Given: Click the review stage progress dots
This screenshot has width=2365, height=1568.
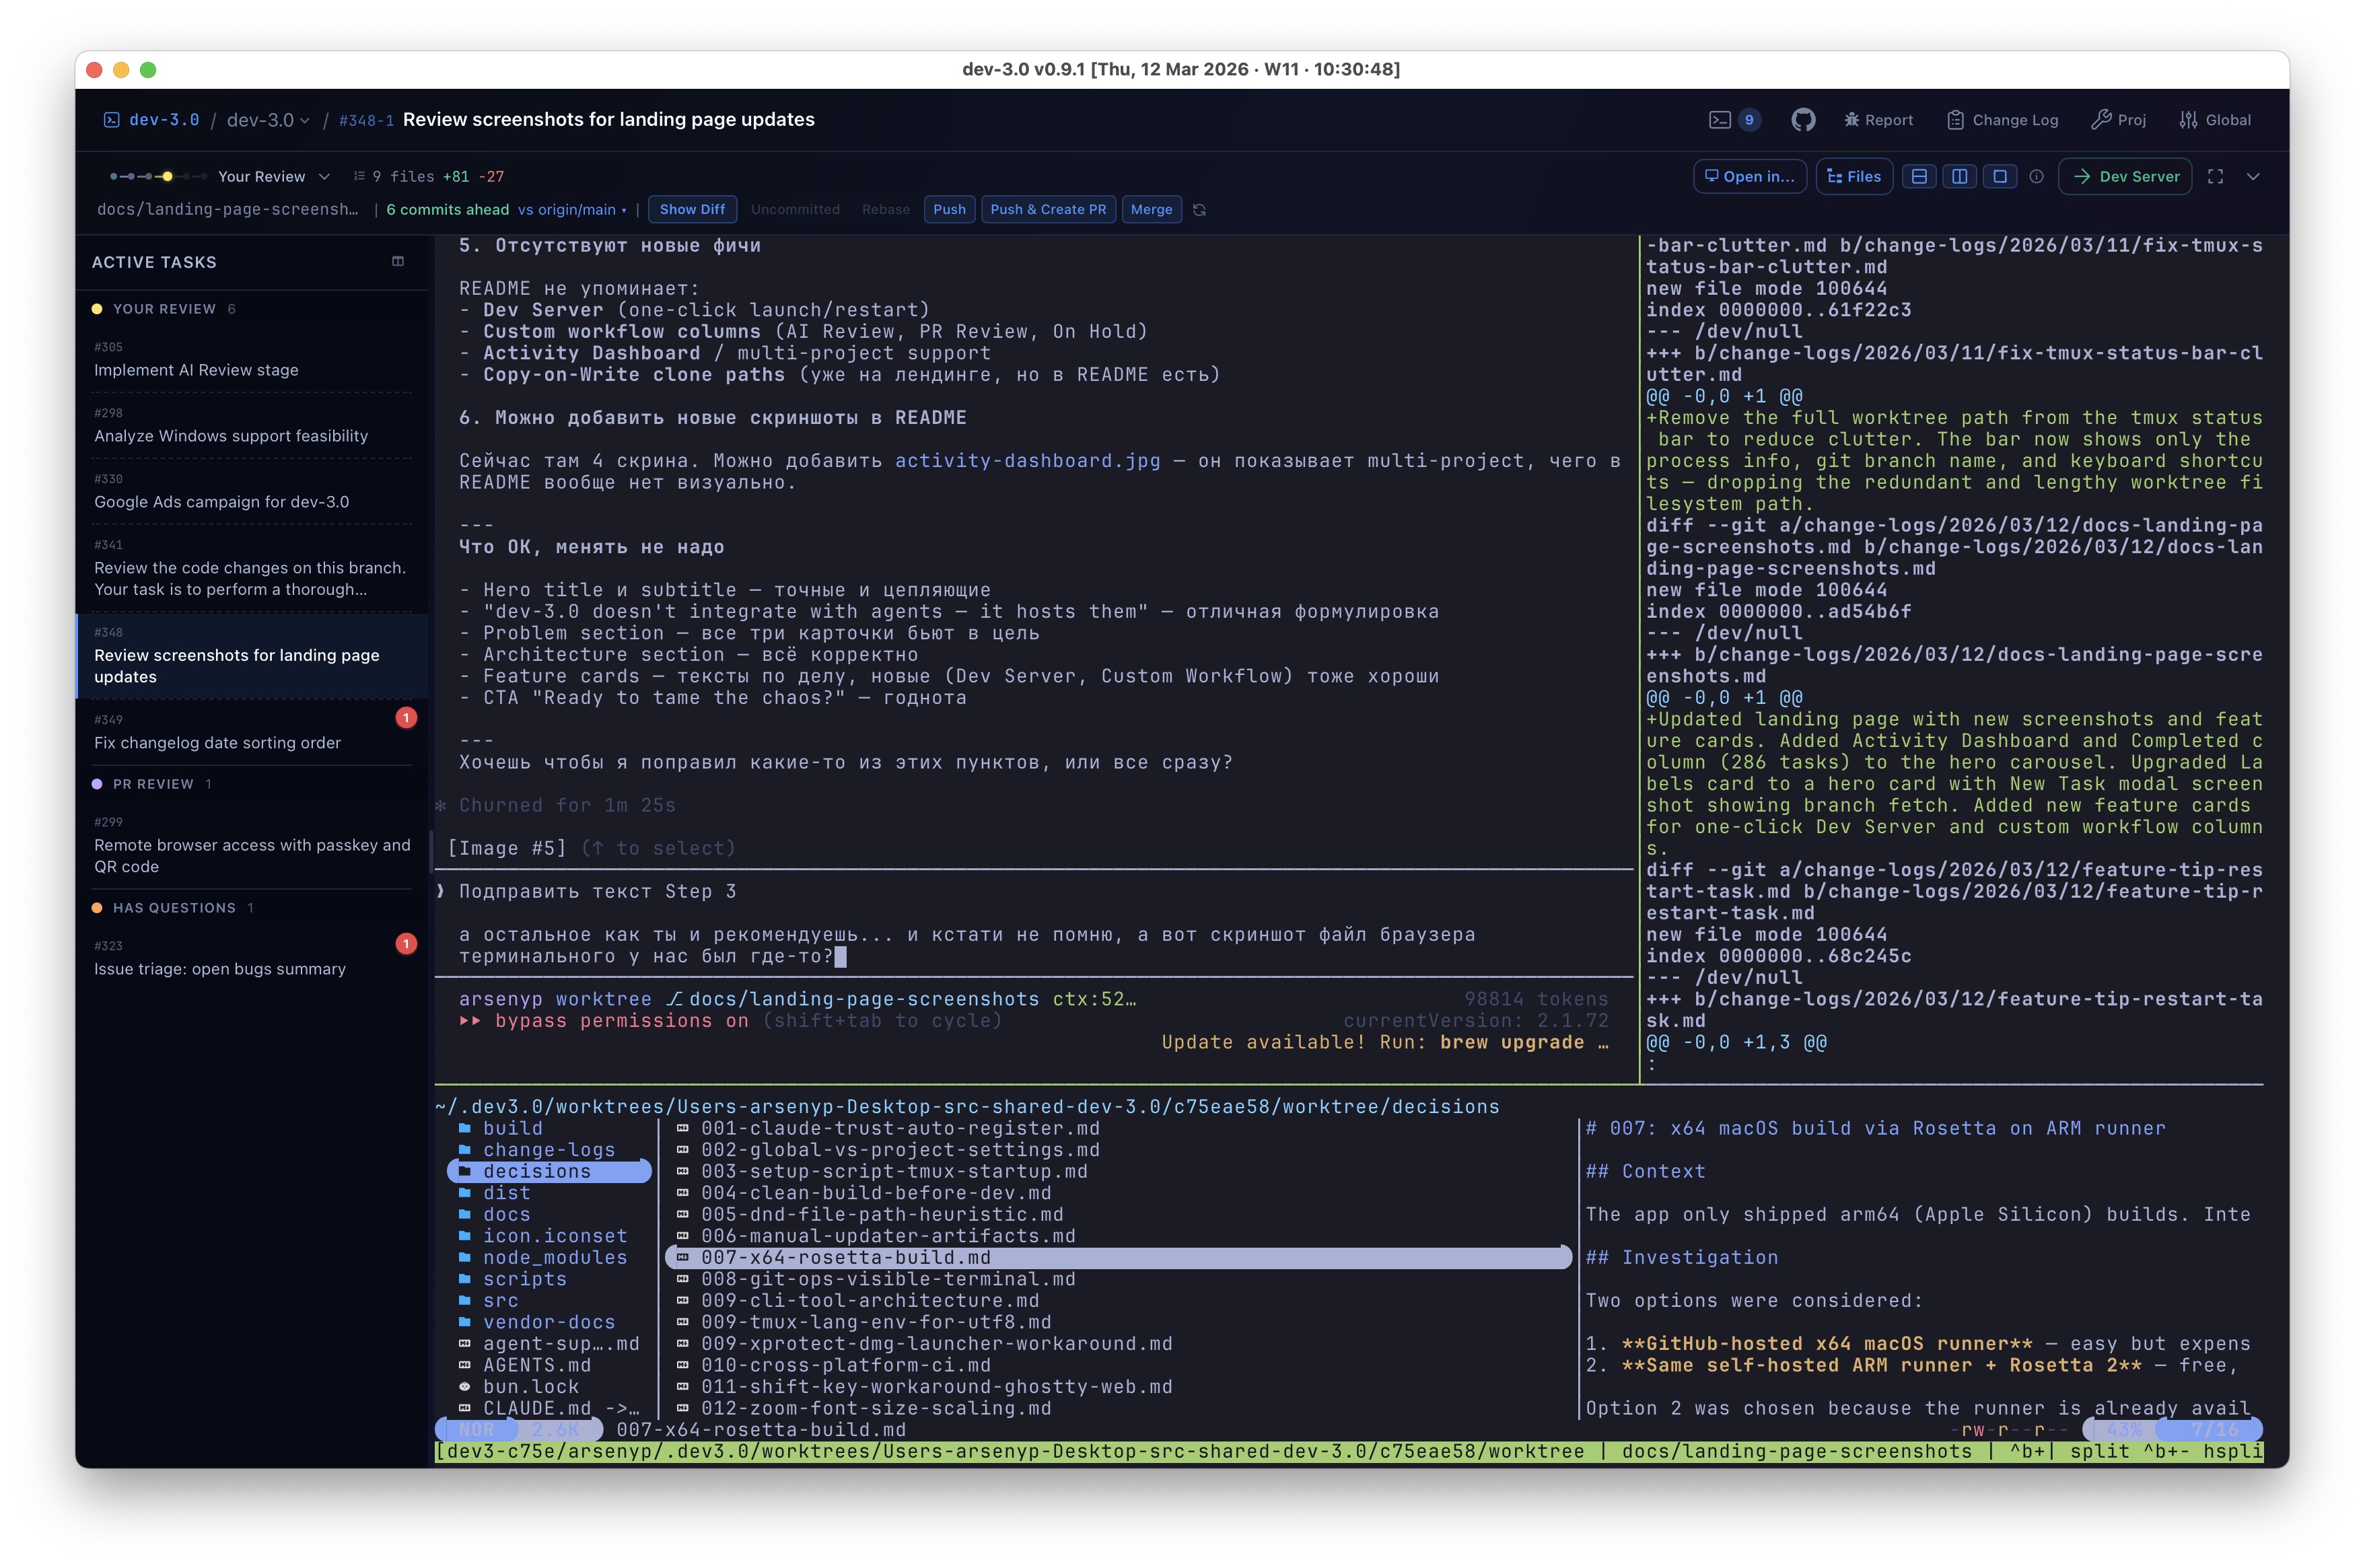Looking at the screenshot, I should coord(150,176).
